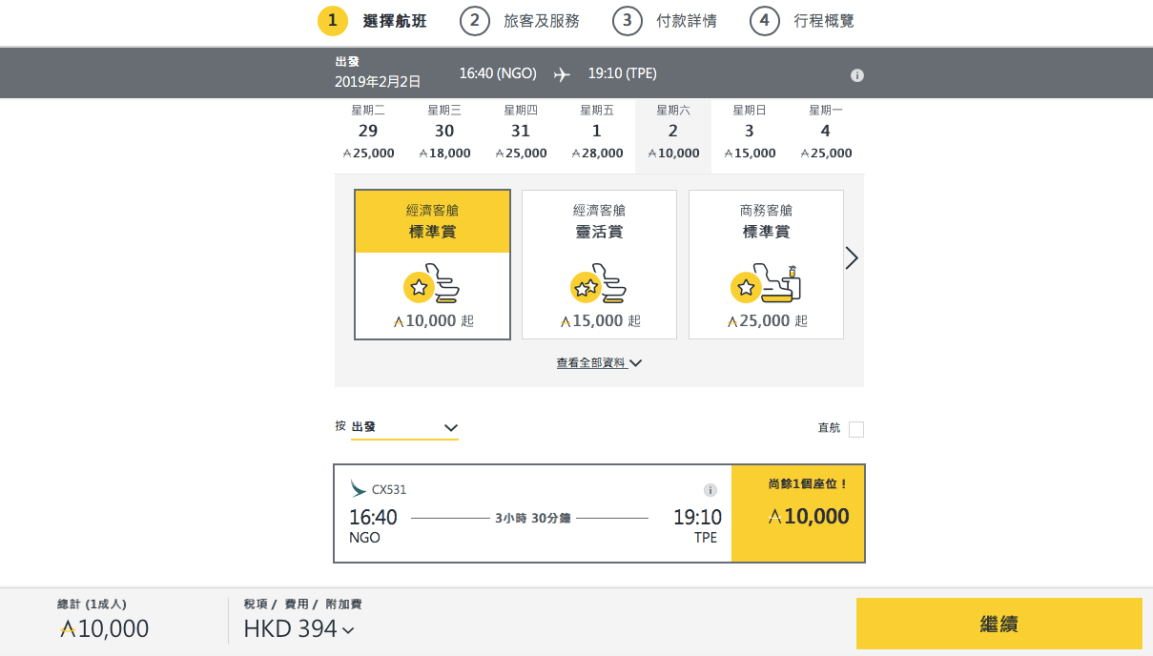Click the info icon in grey flight header
1153x656 pixels.
coord(857,75)
